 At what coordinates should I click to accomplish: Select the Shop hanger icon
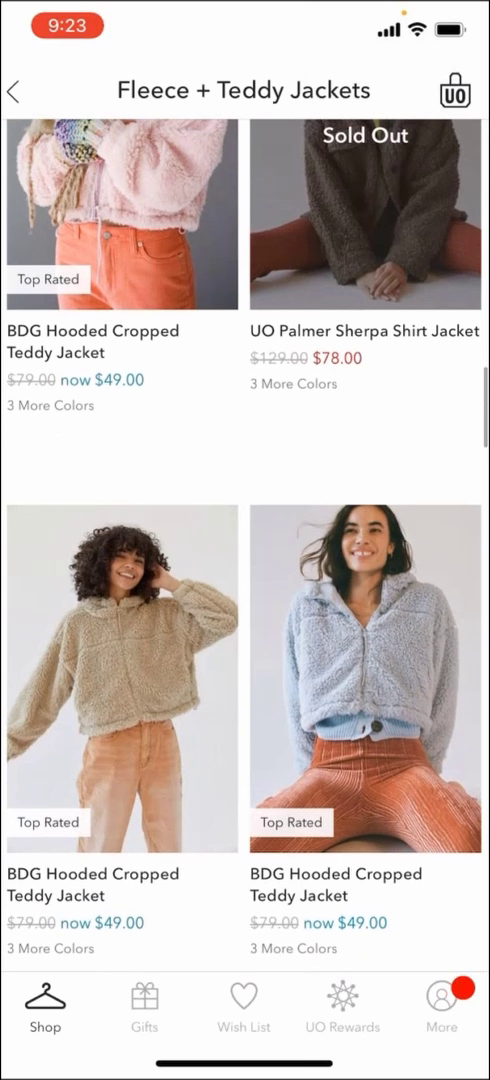point(45,996)
